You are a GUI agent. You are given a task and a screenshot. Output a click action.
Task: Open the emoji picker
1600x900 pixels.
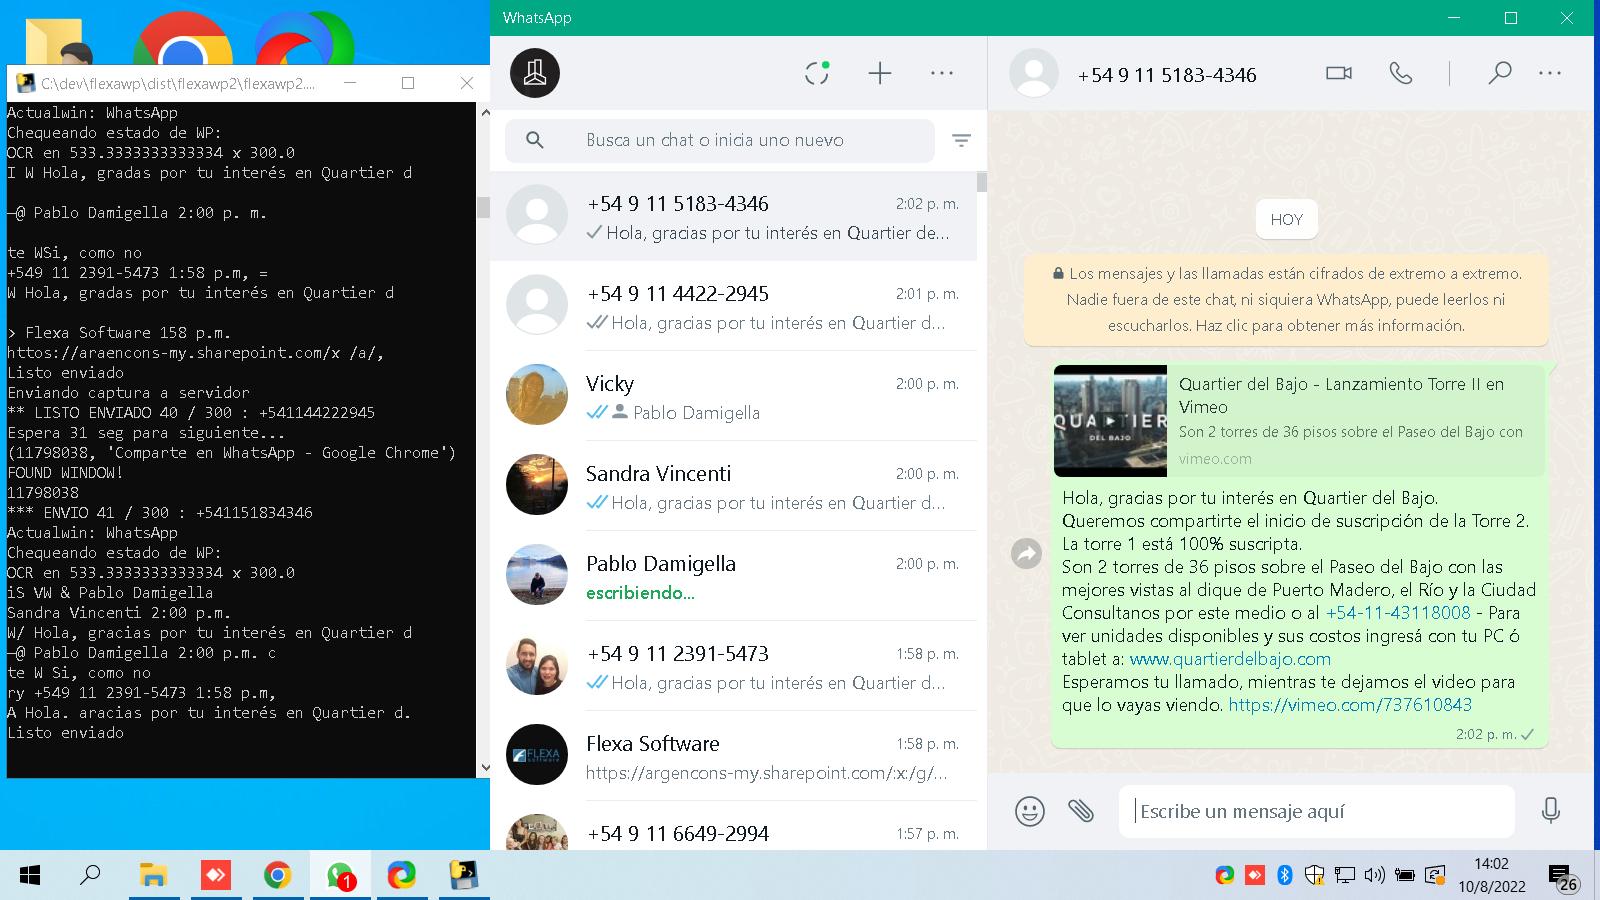click(1029, 811)
